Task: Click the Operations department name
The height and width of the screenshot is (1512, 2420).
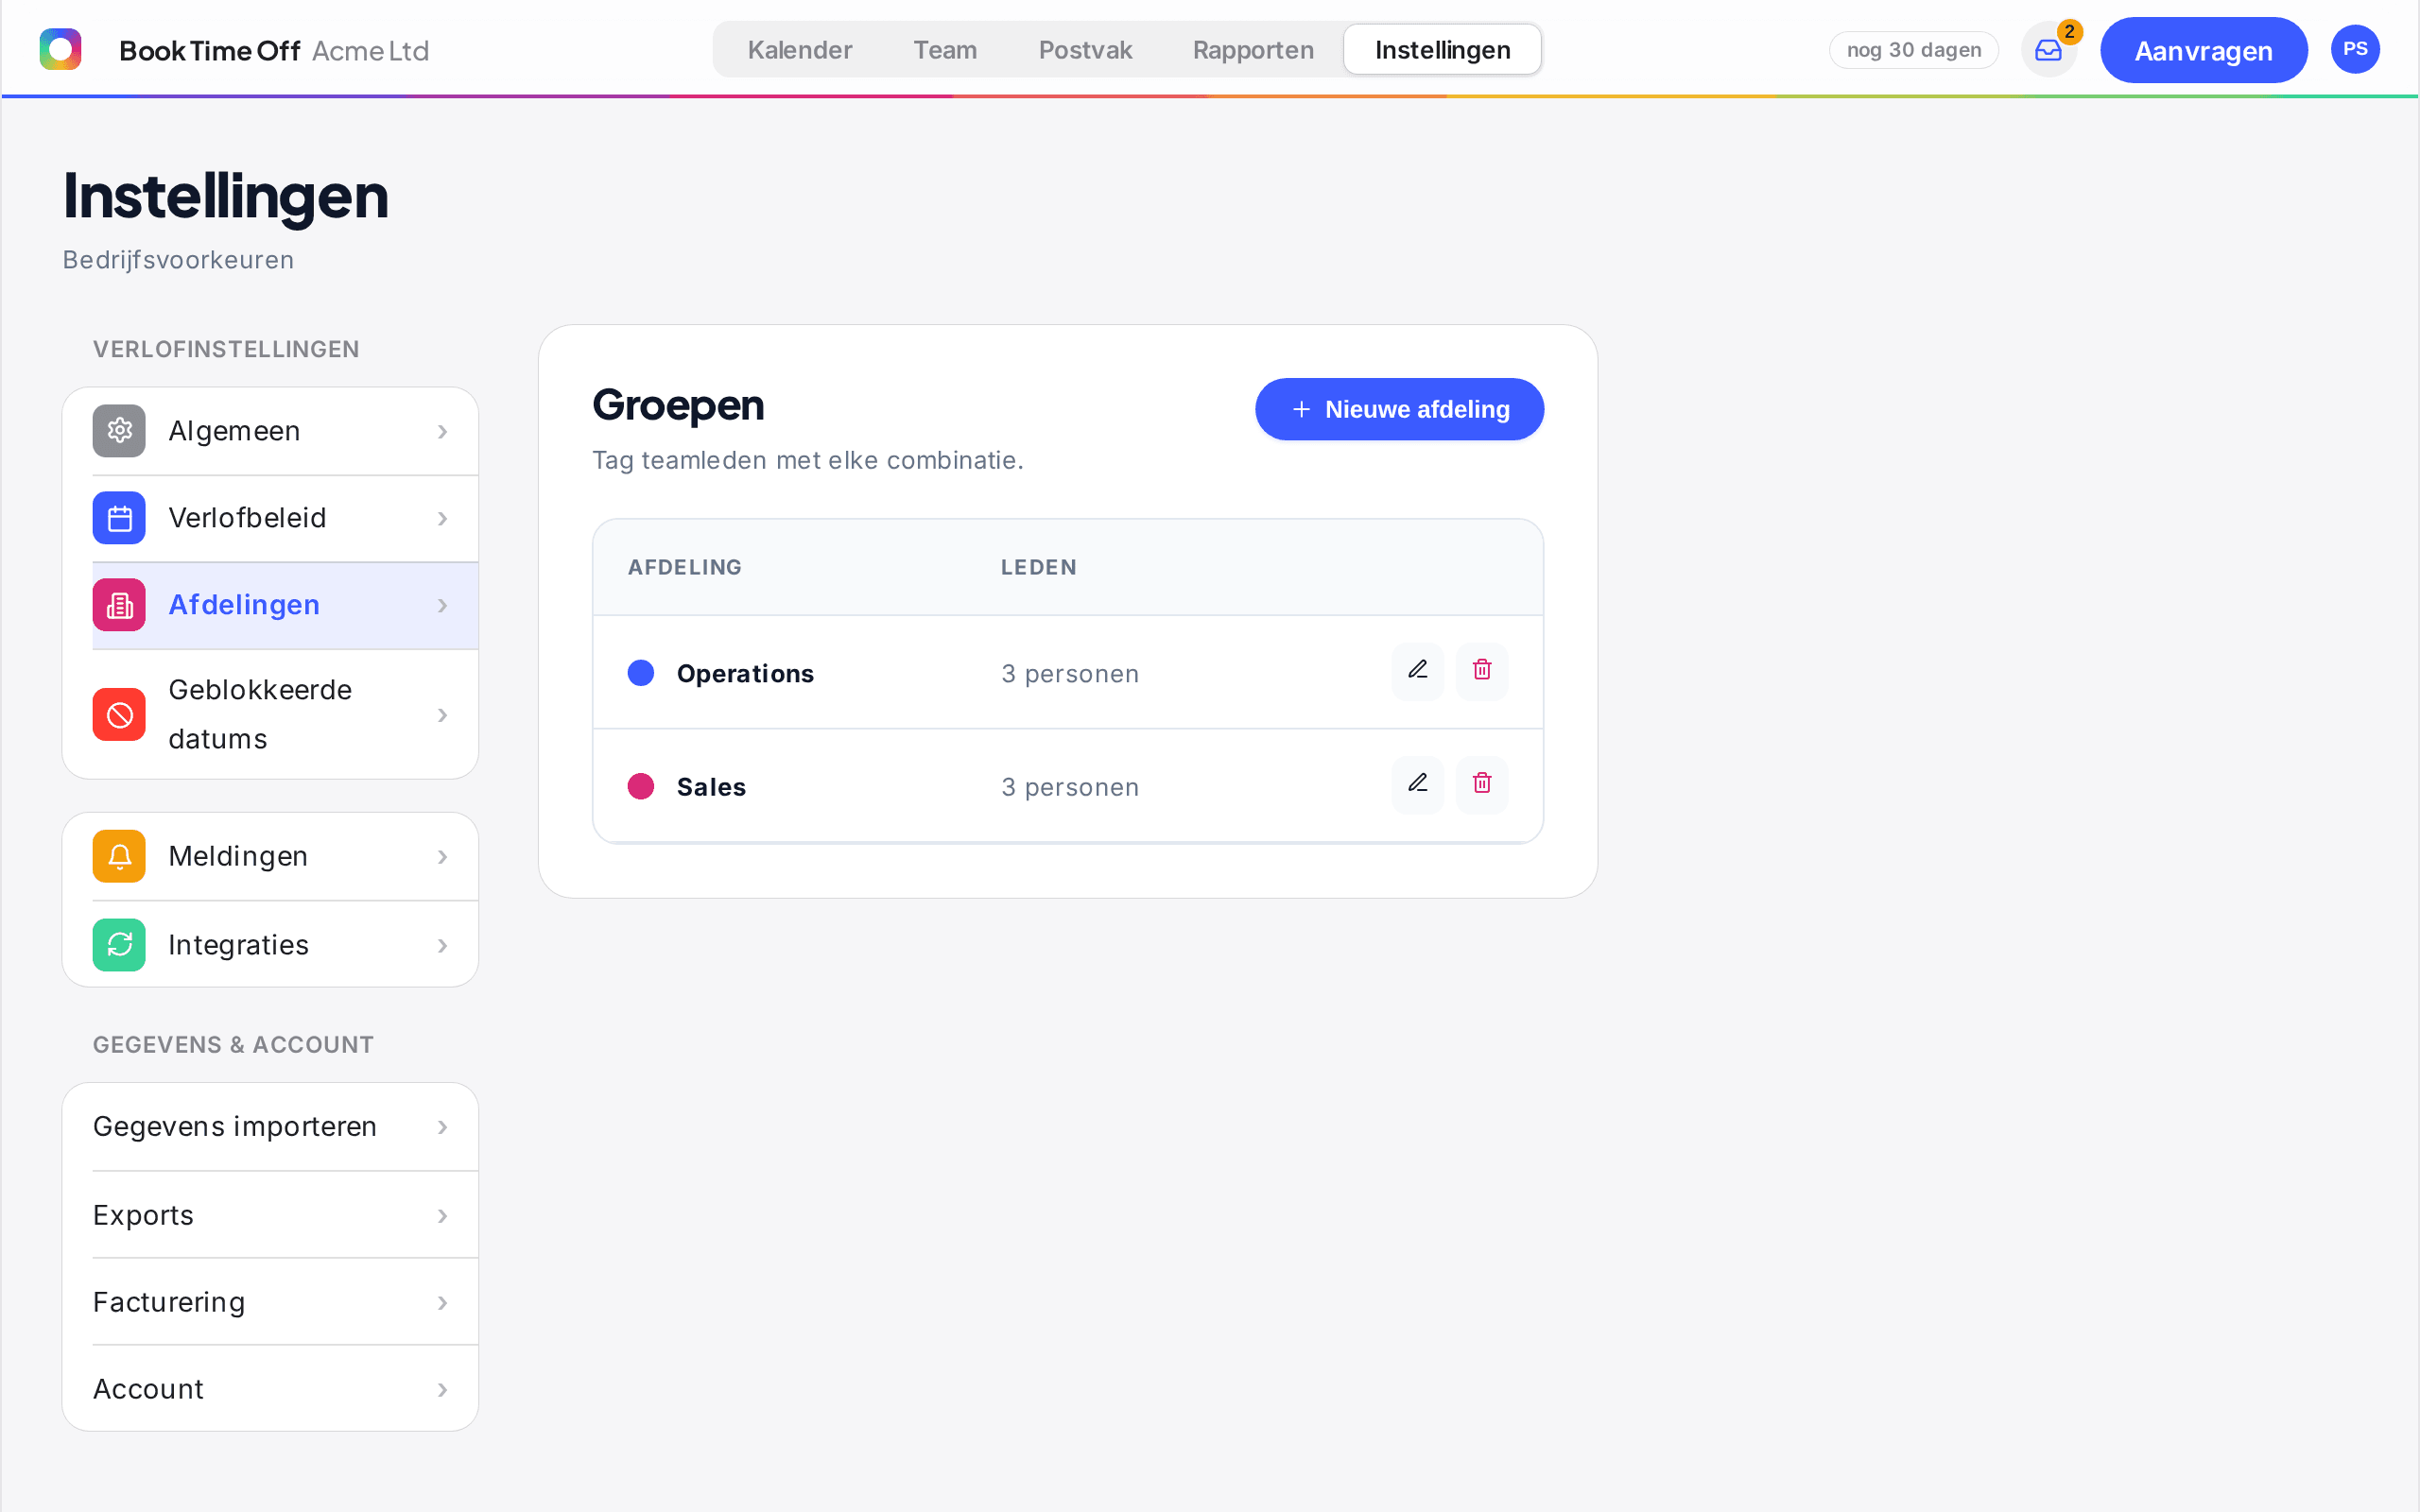Action: coord(745,674)
